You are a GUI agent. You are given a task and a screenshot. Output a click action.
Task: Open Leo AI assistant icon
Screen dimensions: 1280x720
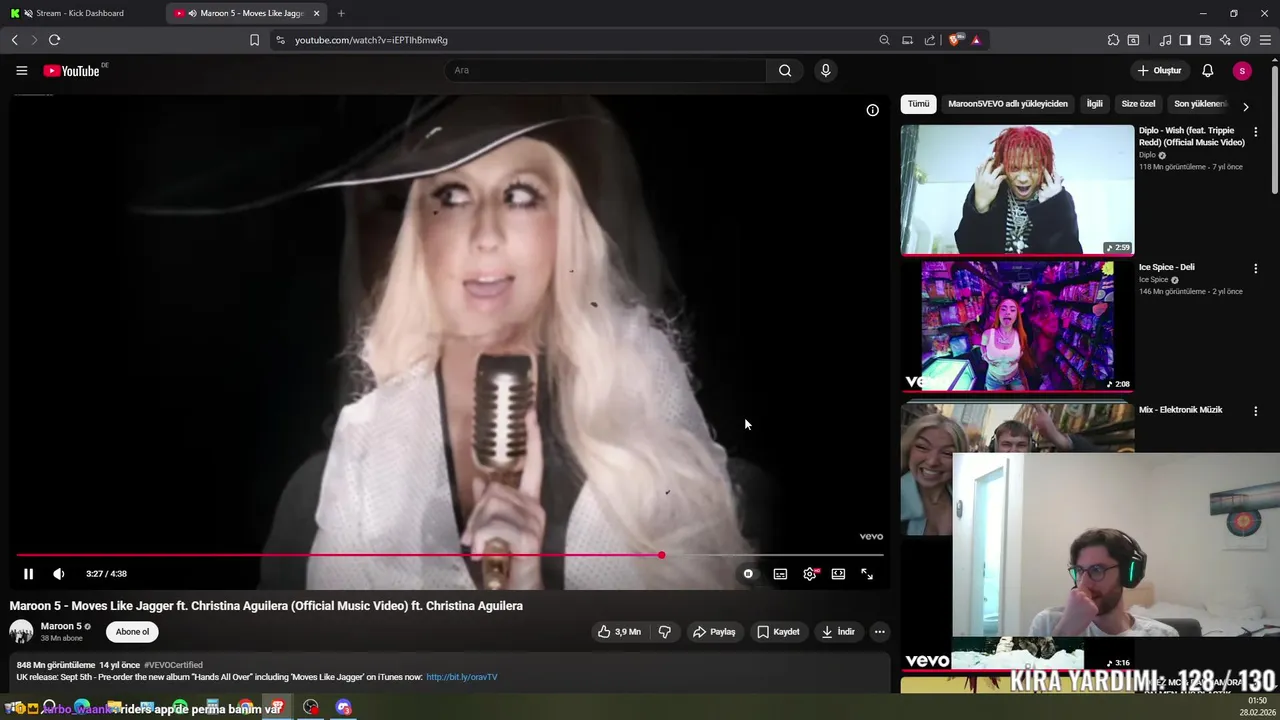coord(1225,40)
